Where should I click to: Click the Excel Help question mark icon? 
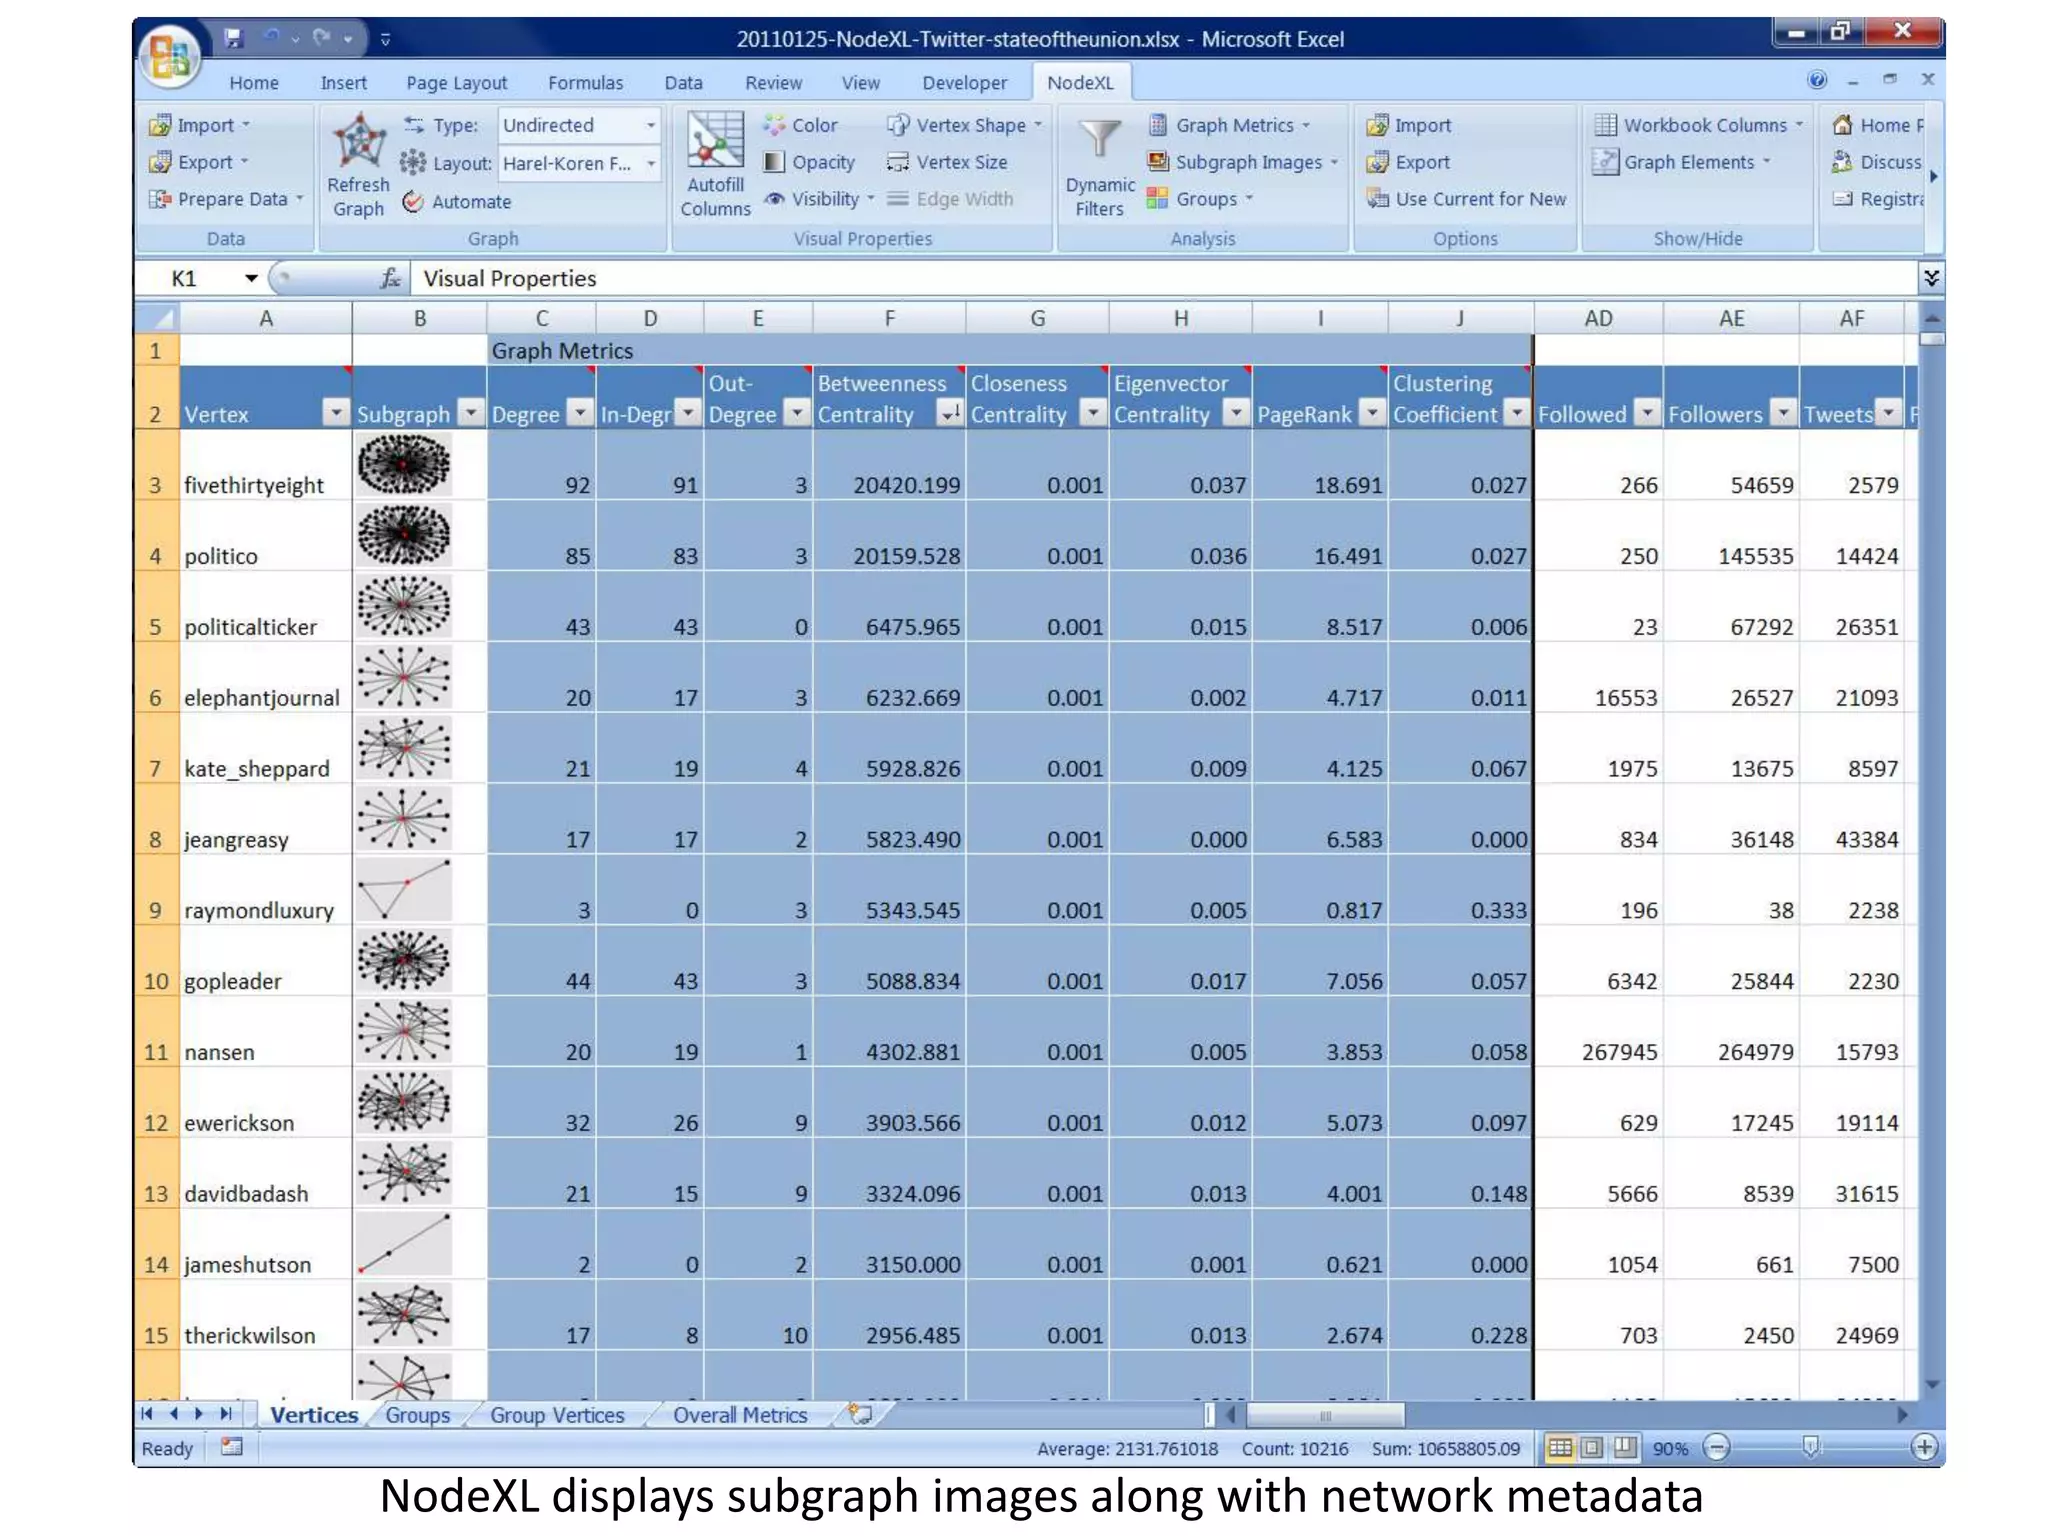click(x=1817, y=80)
